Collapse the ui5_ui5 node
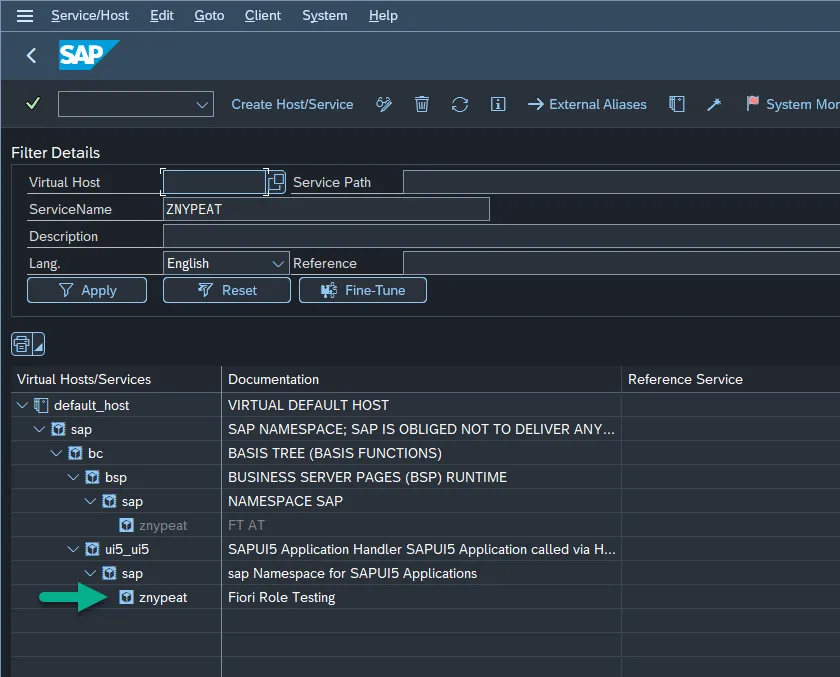840x677 pixels. tap(73, 549)
